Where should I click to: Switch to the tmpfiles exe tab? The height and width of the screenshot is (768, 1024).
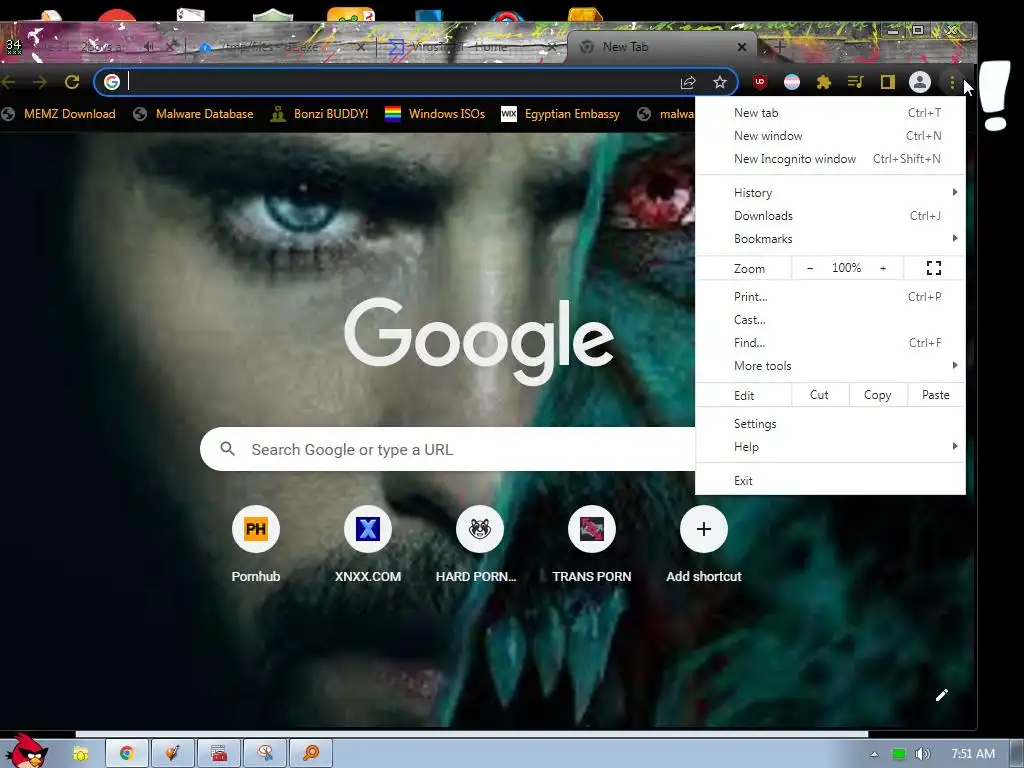pos(272,47)
